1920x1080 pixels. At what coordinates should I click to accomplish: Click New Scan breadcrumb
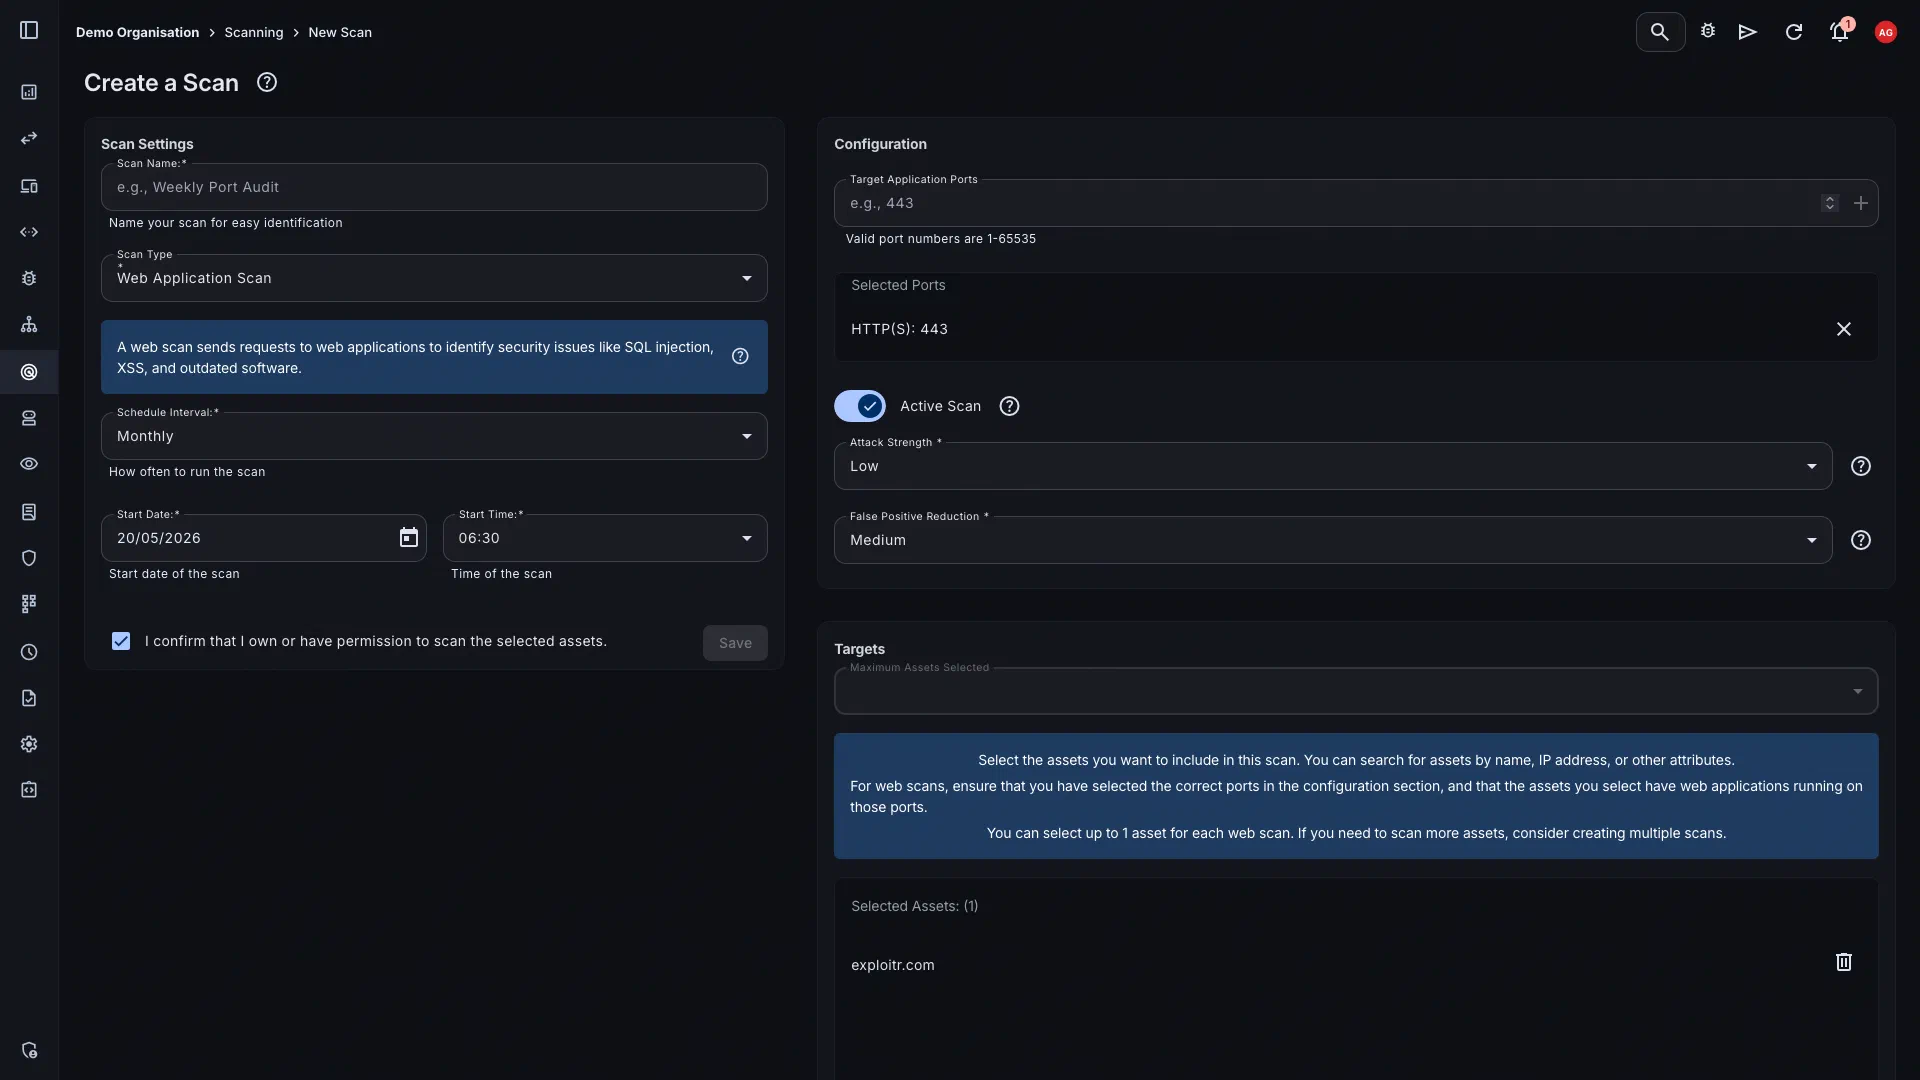(x=340, y=32)
